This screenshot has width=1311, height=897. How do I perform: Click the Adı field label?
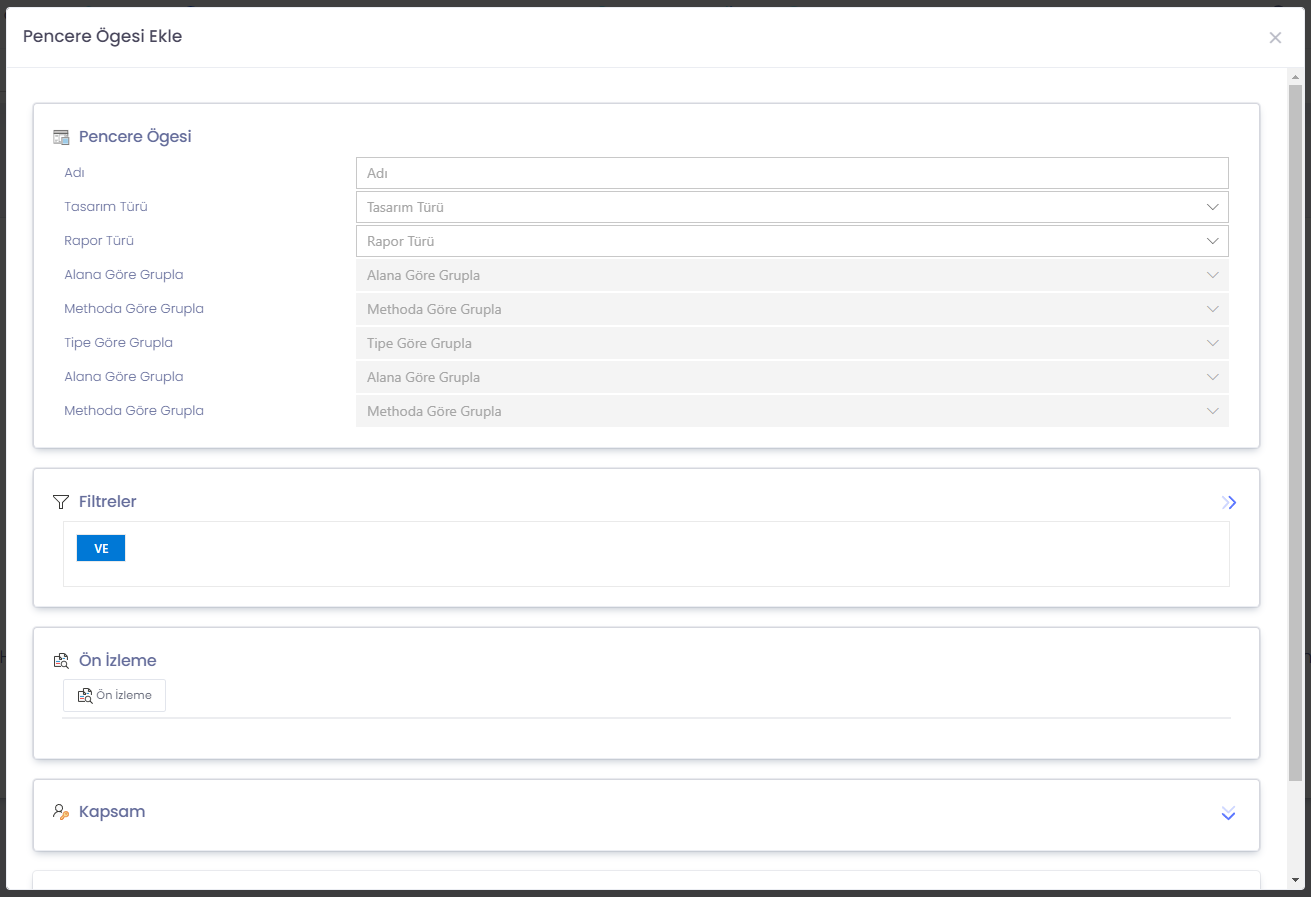coord(74,173)
